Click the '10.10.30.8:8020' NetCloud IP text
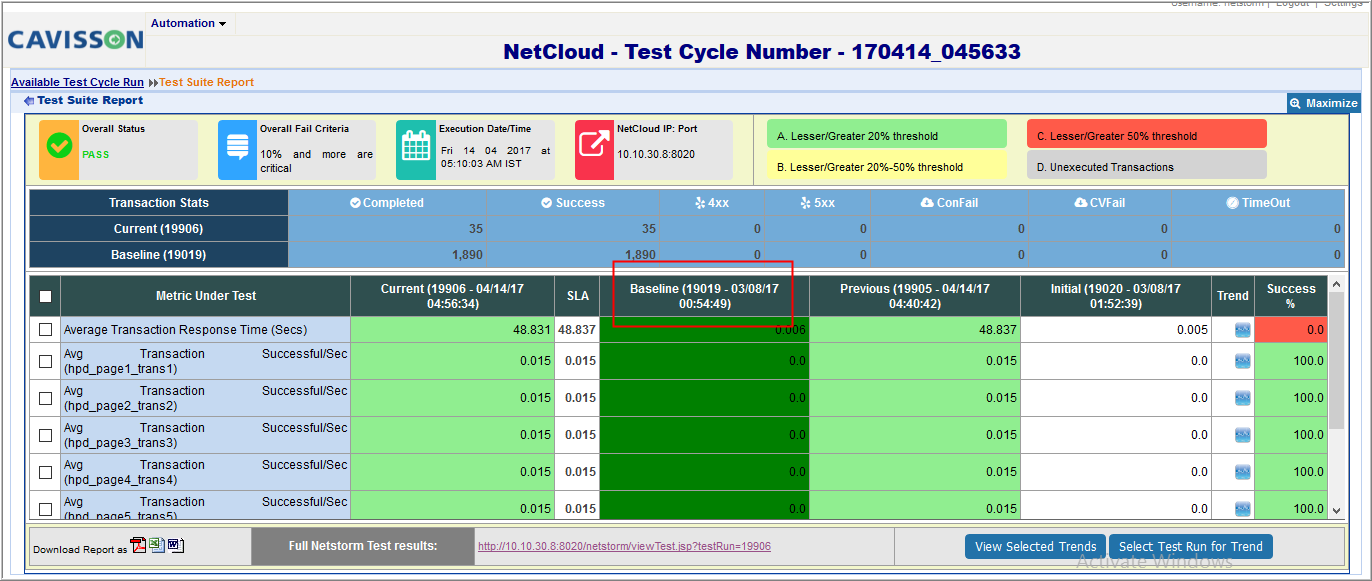 [x=656, y=155]
